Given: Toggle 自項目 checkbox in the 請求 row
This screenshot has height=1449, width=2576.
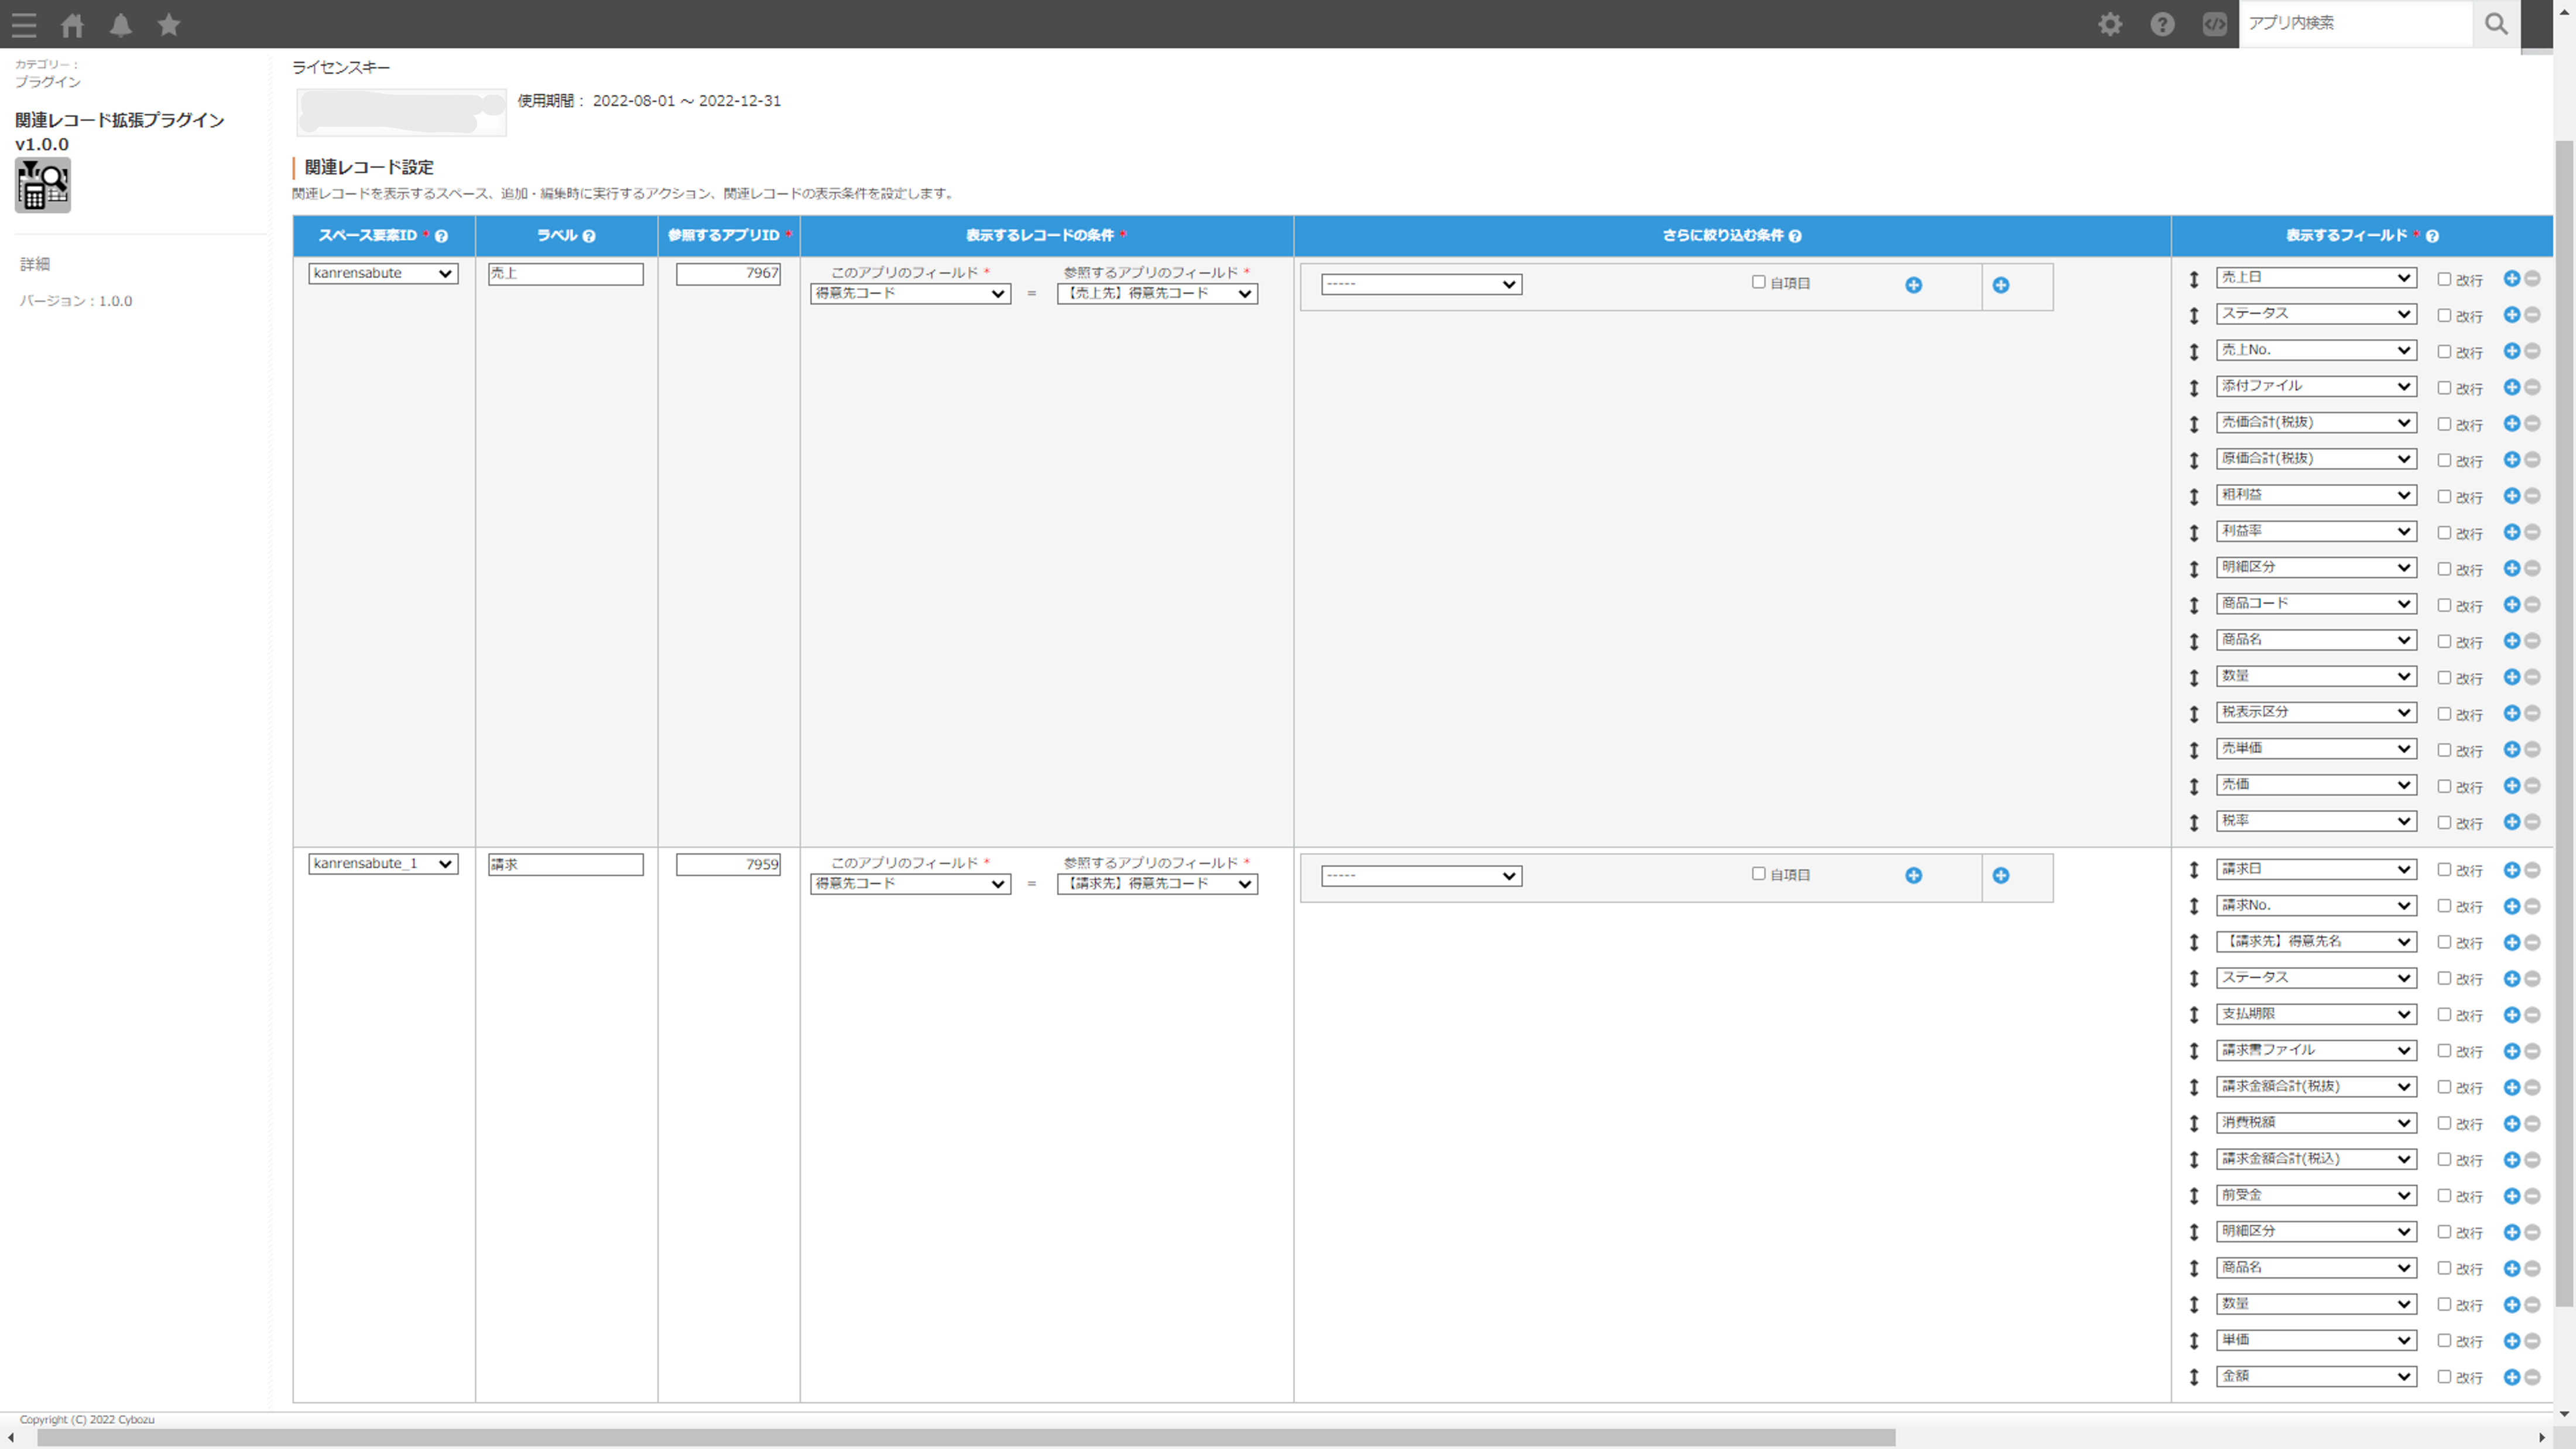Looking at the screenshot, I should point(1758,873).
